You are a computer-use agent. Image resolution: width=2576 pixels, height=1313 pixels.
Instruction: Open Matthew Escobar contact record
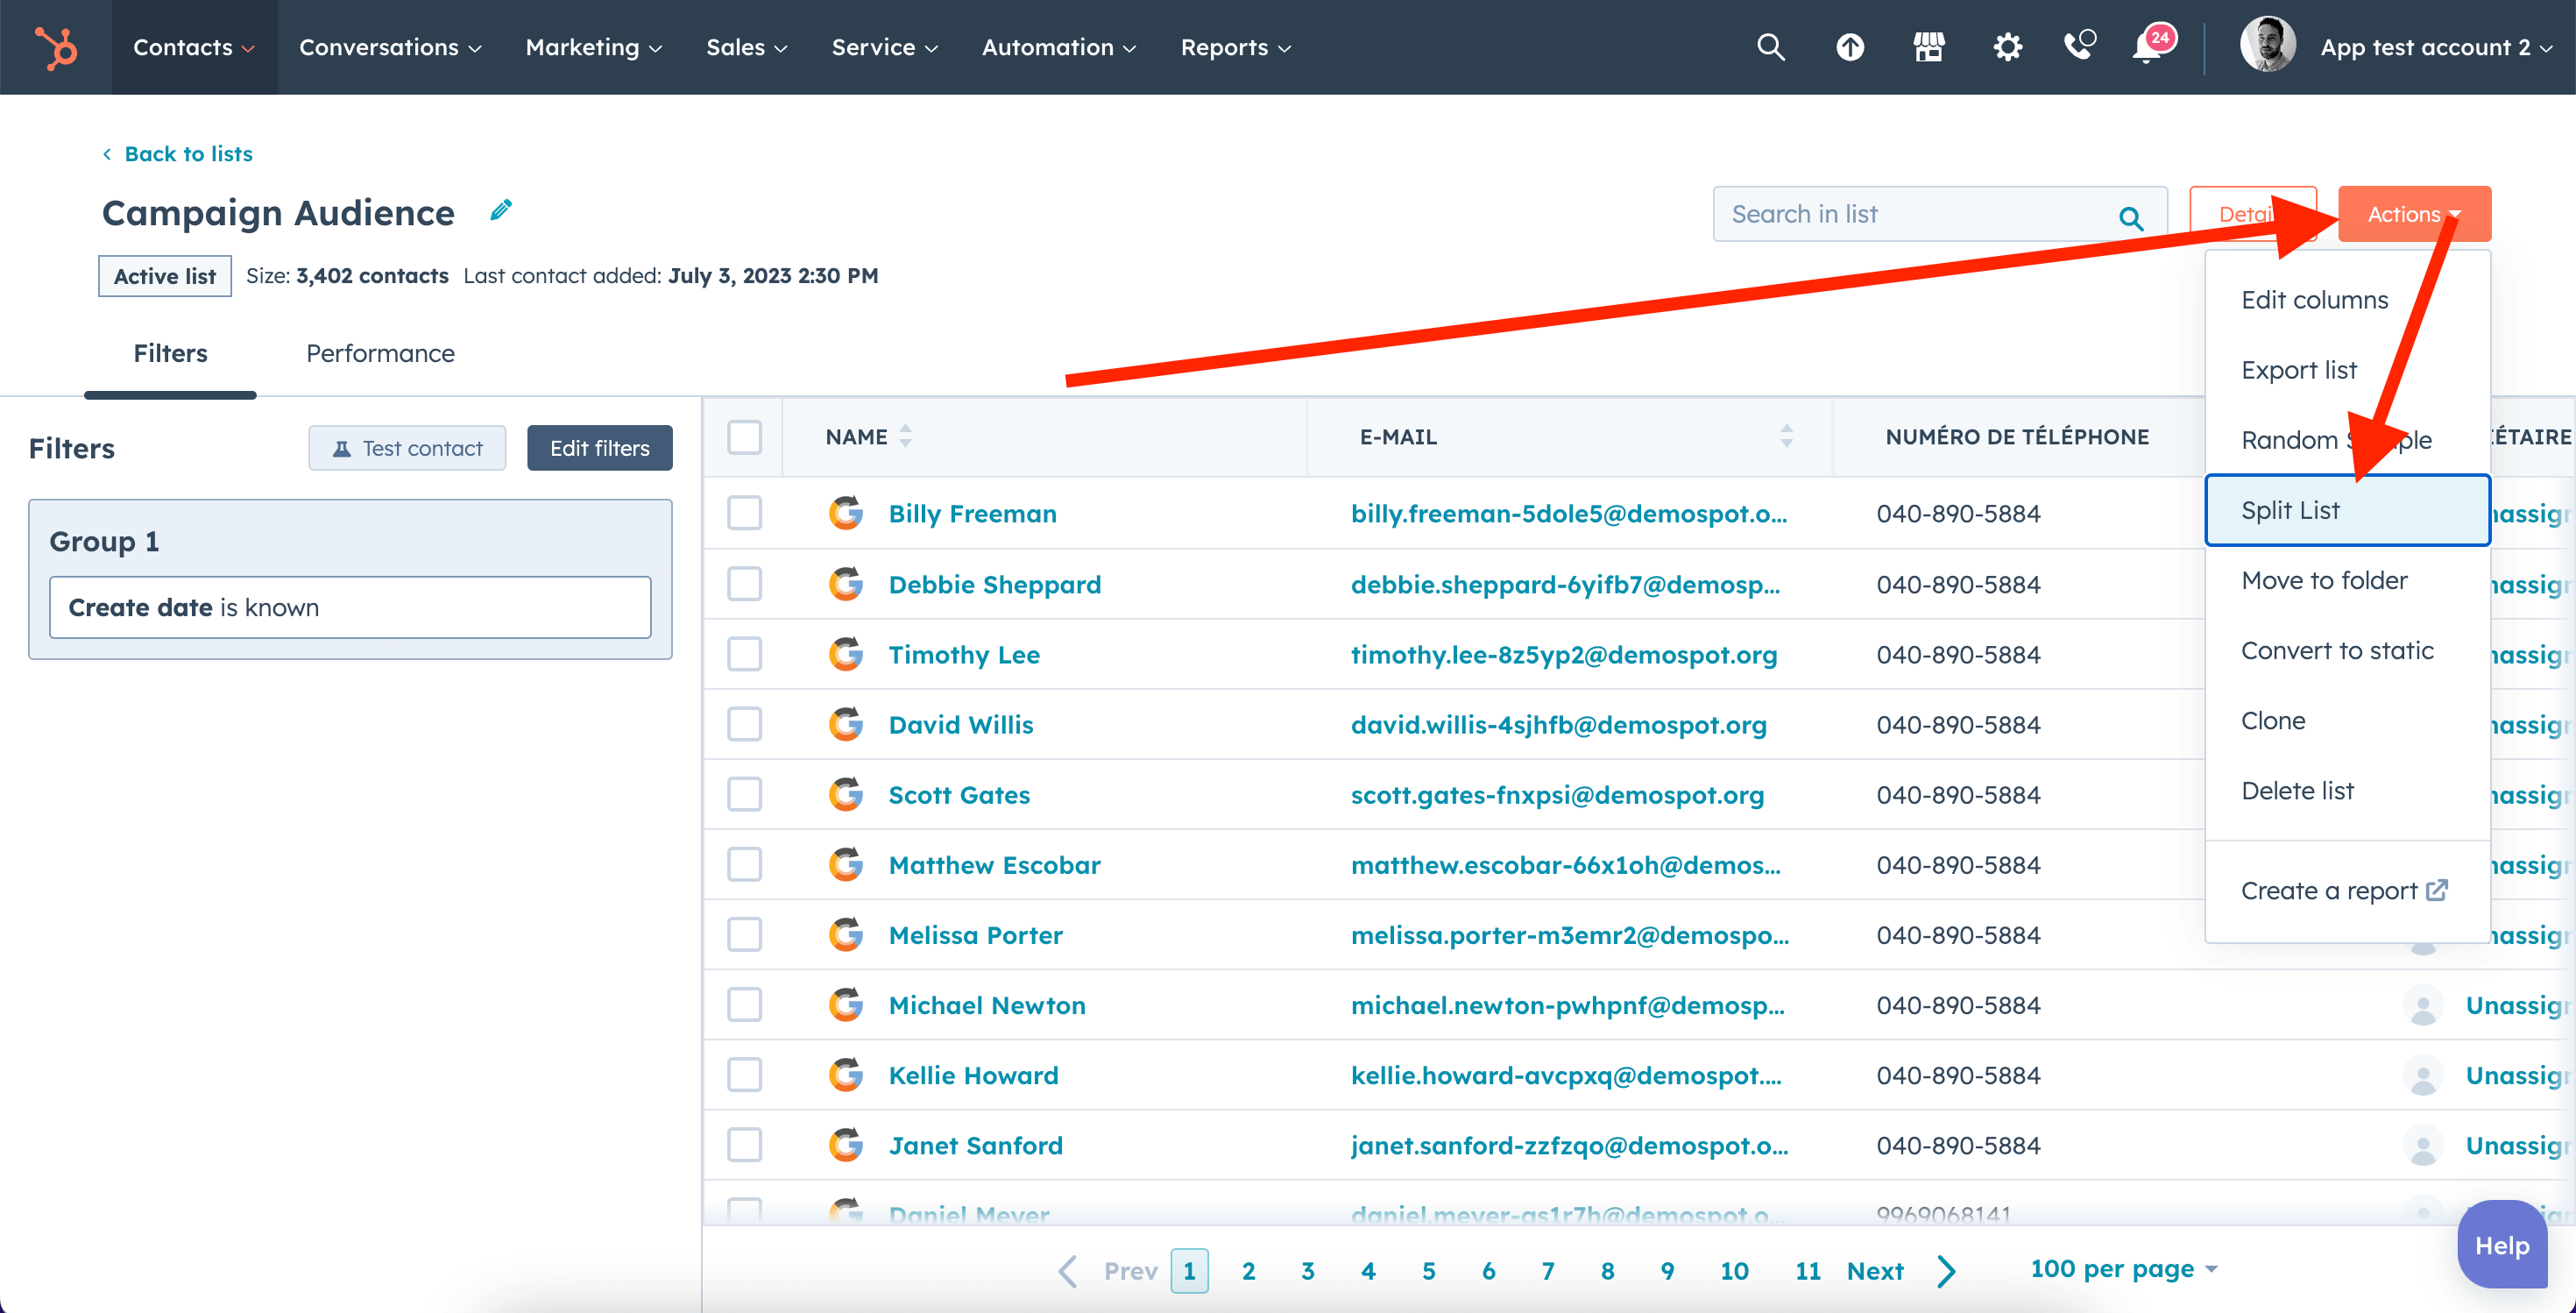pos(994,865)
